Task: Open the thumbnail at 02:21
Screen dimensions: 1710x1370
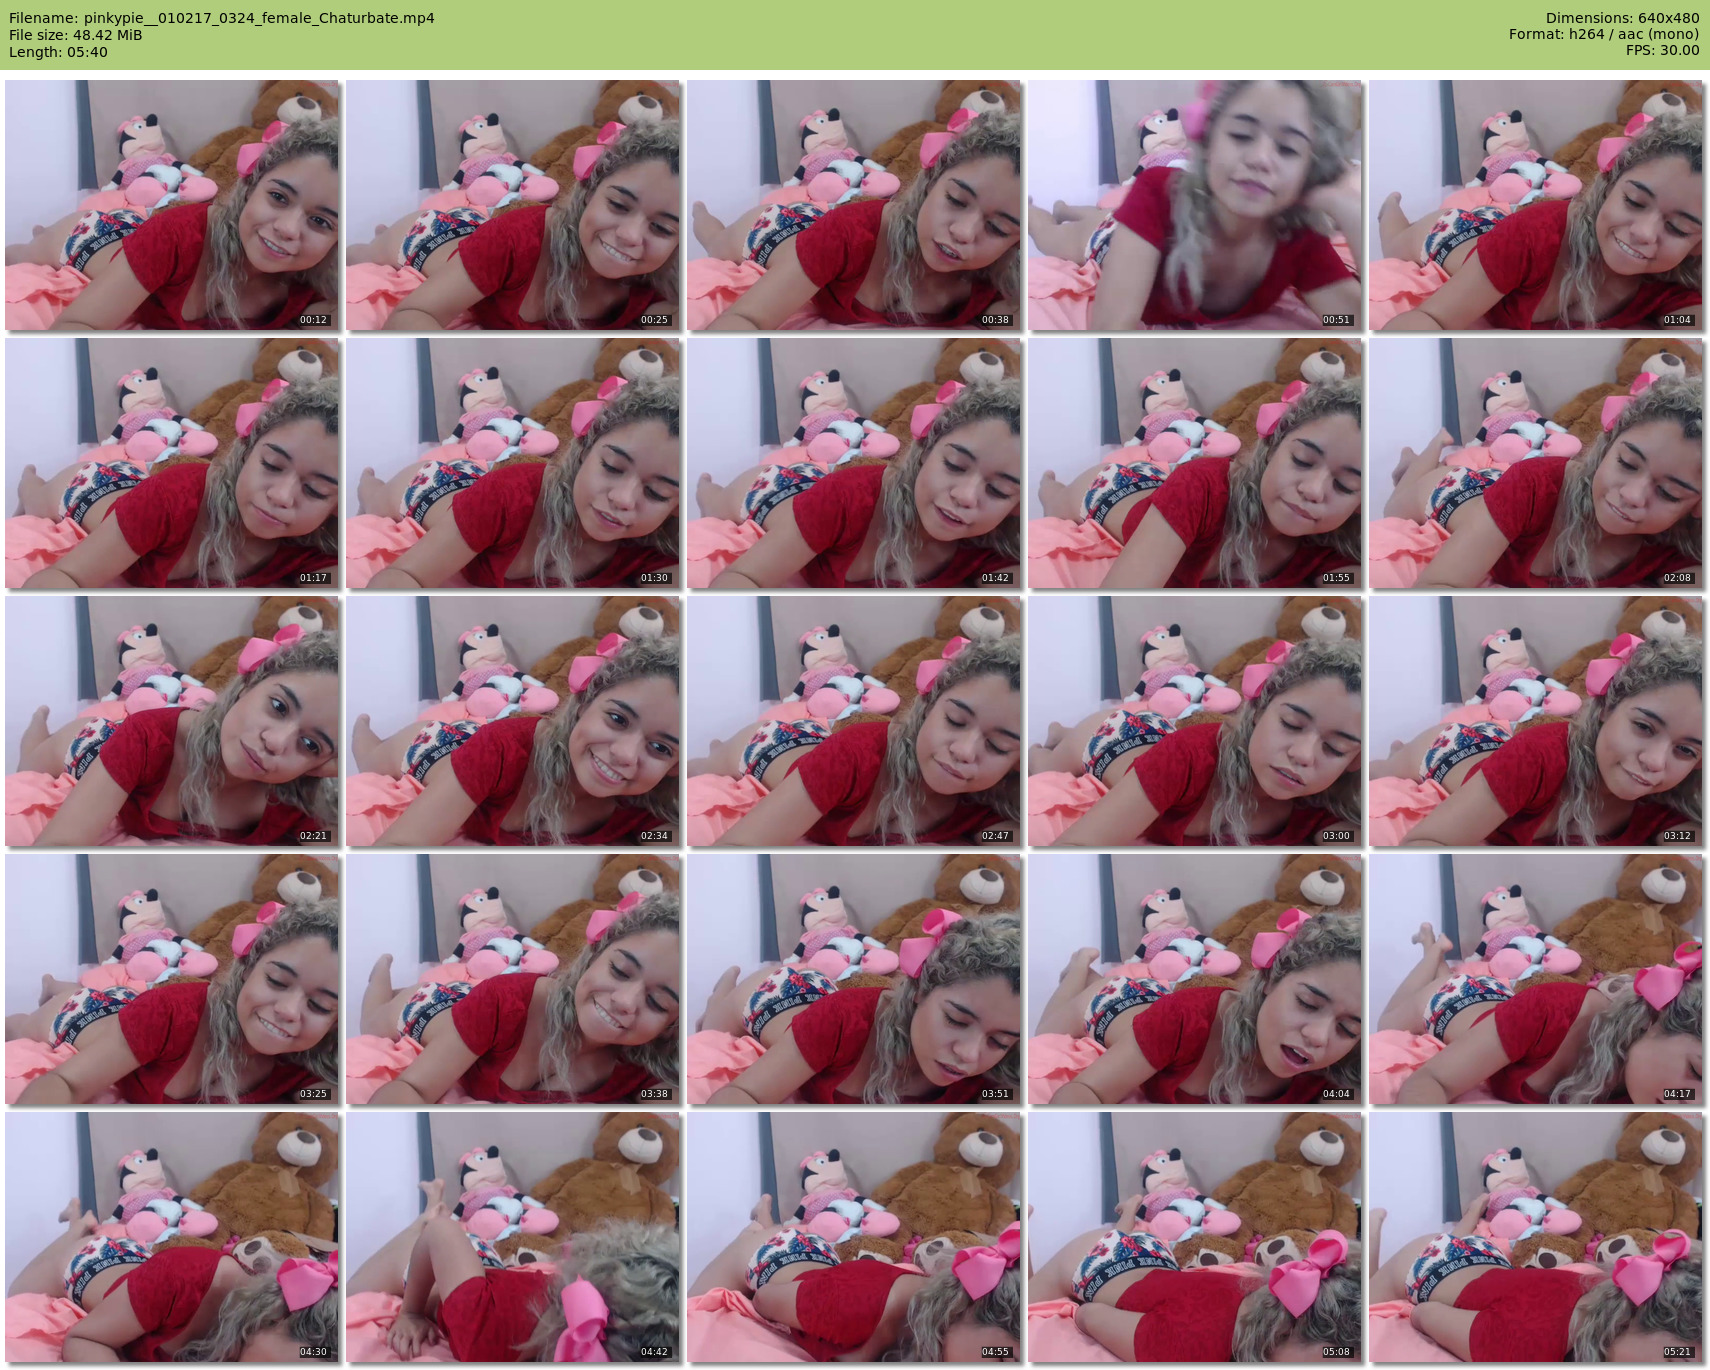Action: pos(172,721)
